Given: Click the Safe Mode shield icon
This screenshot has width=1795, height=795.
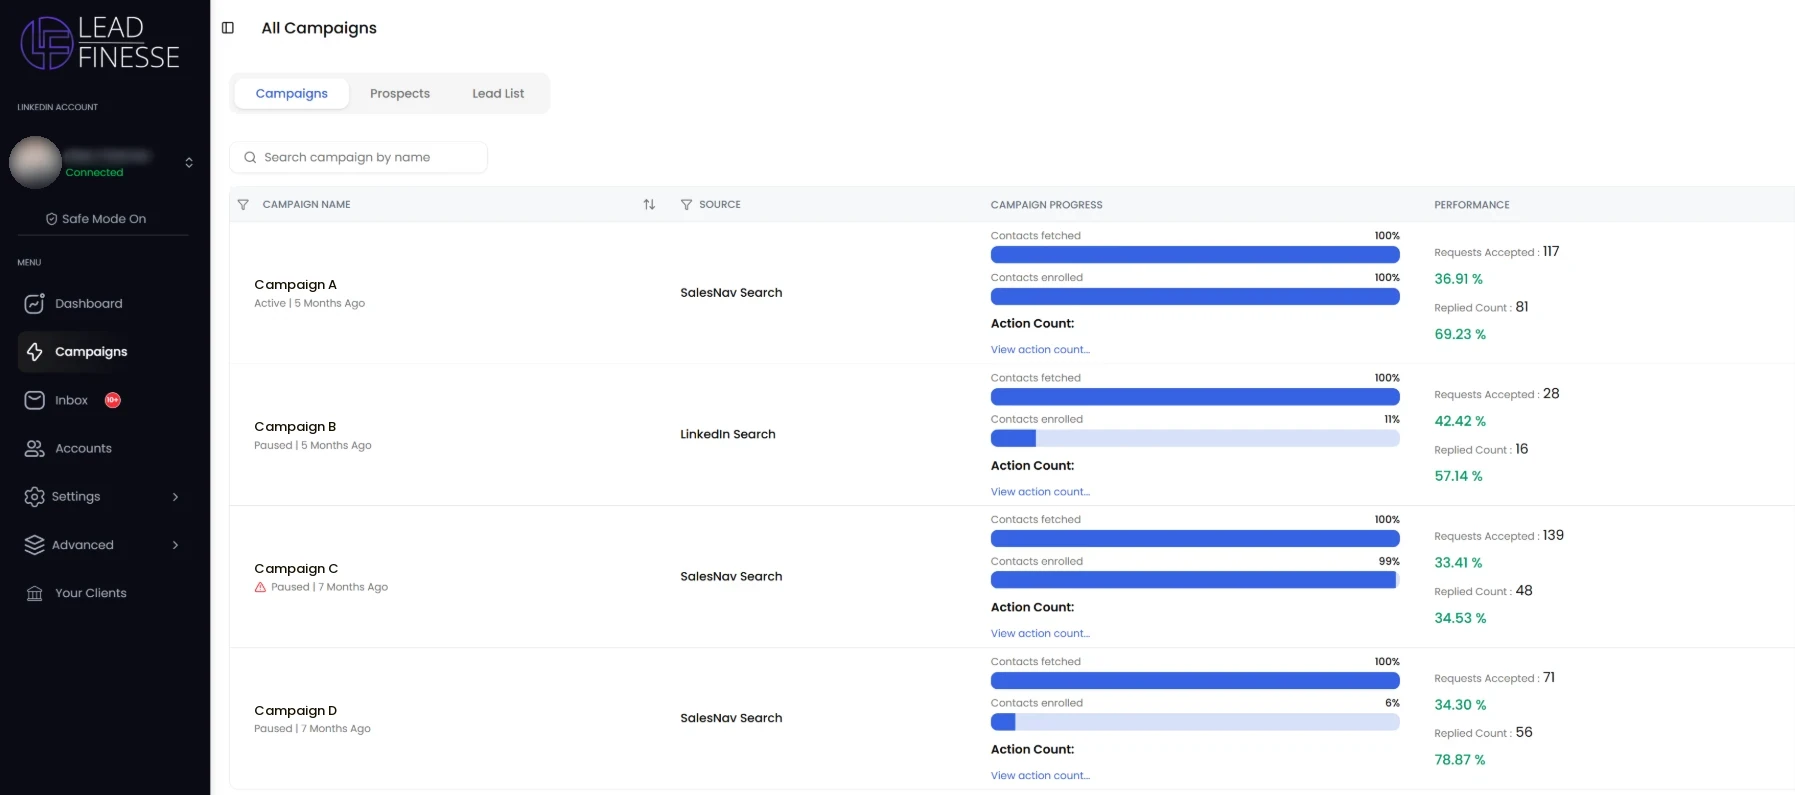Looking at the screenshot, I should (x=51, y=219).
